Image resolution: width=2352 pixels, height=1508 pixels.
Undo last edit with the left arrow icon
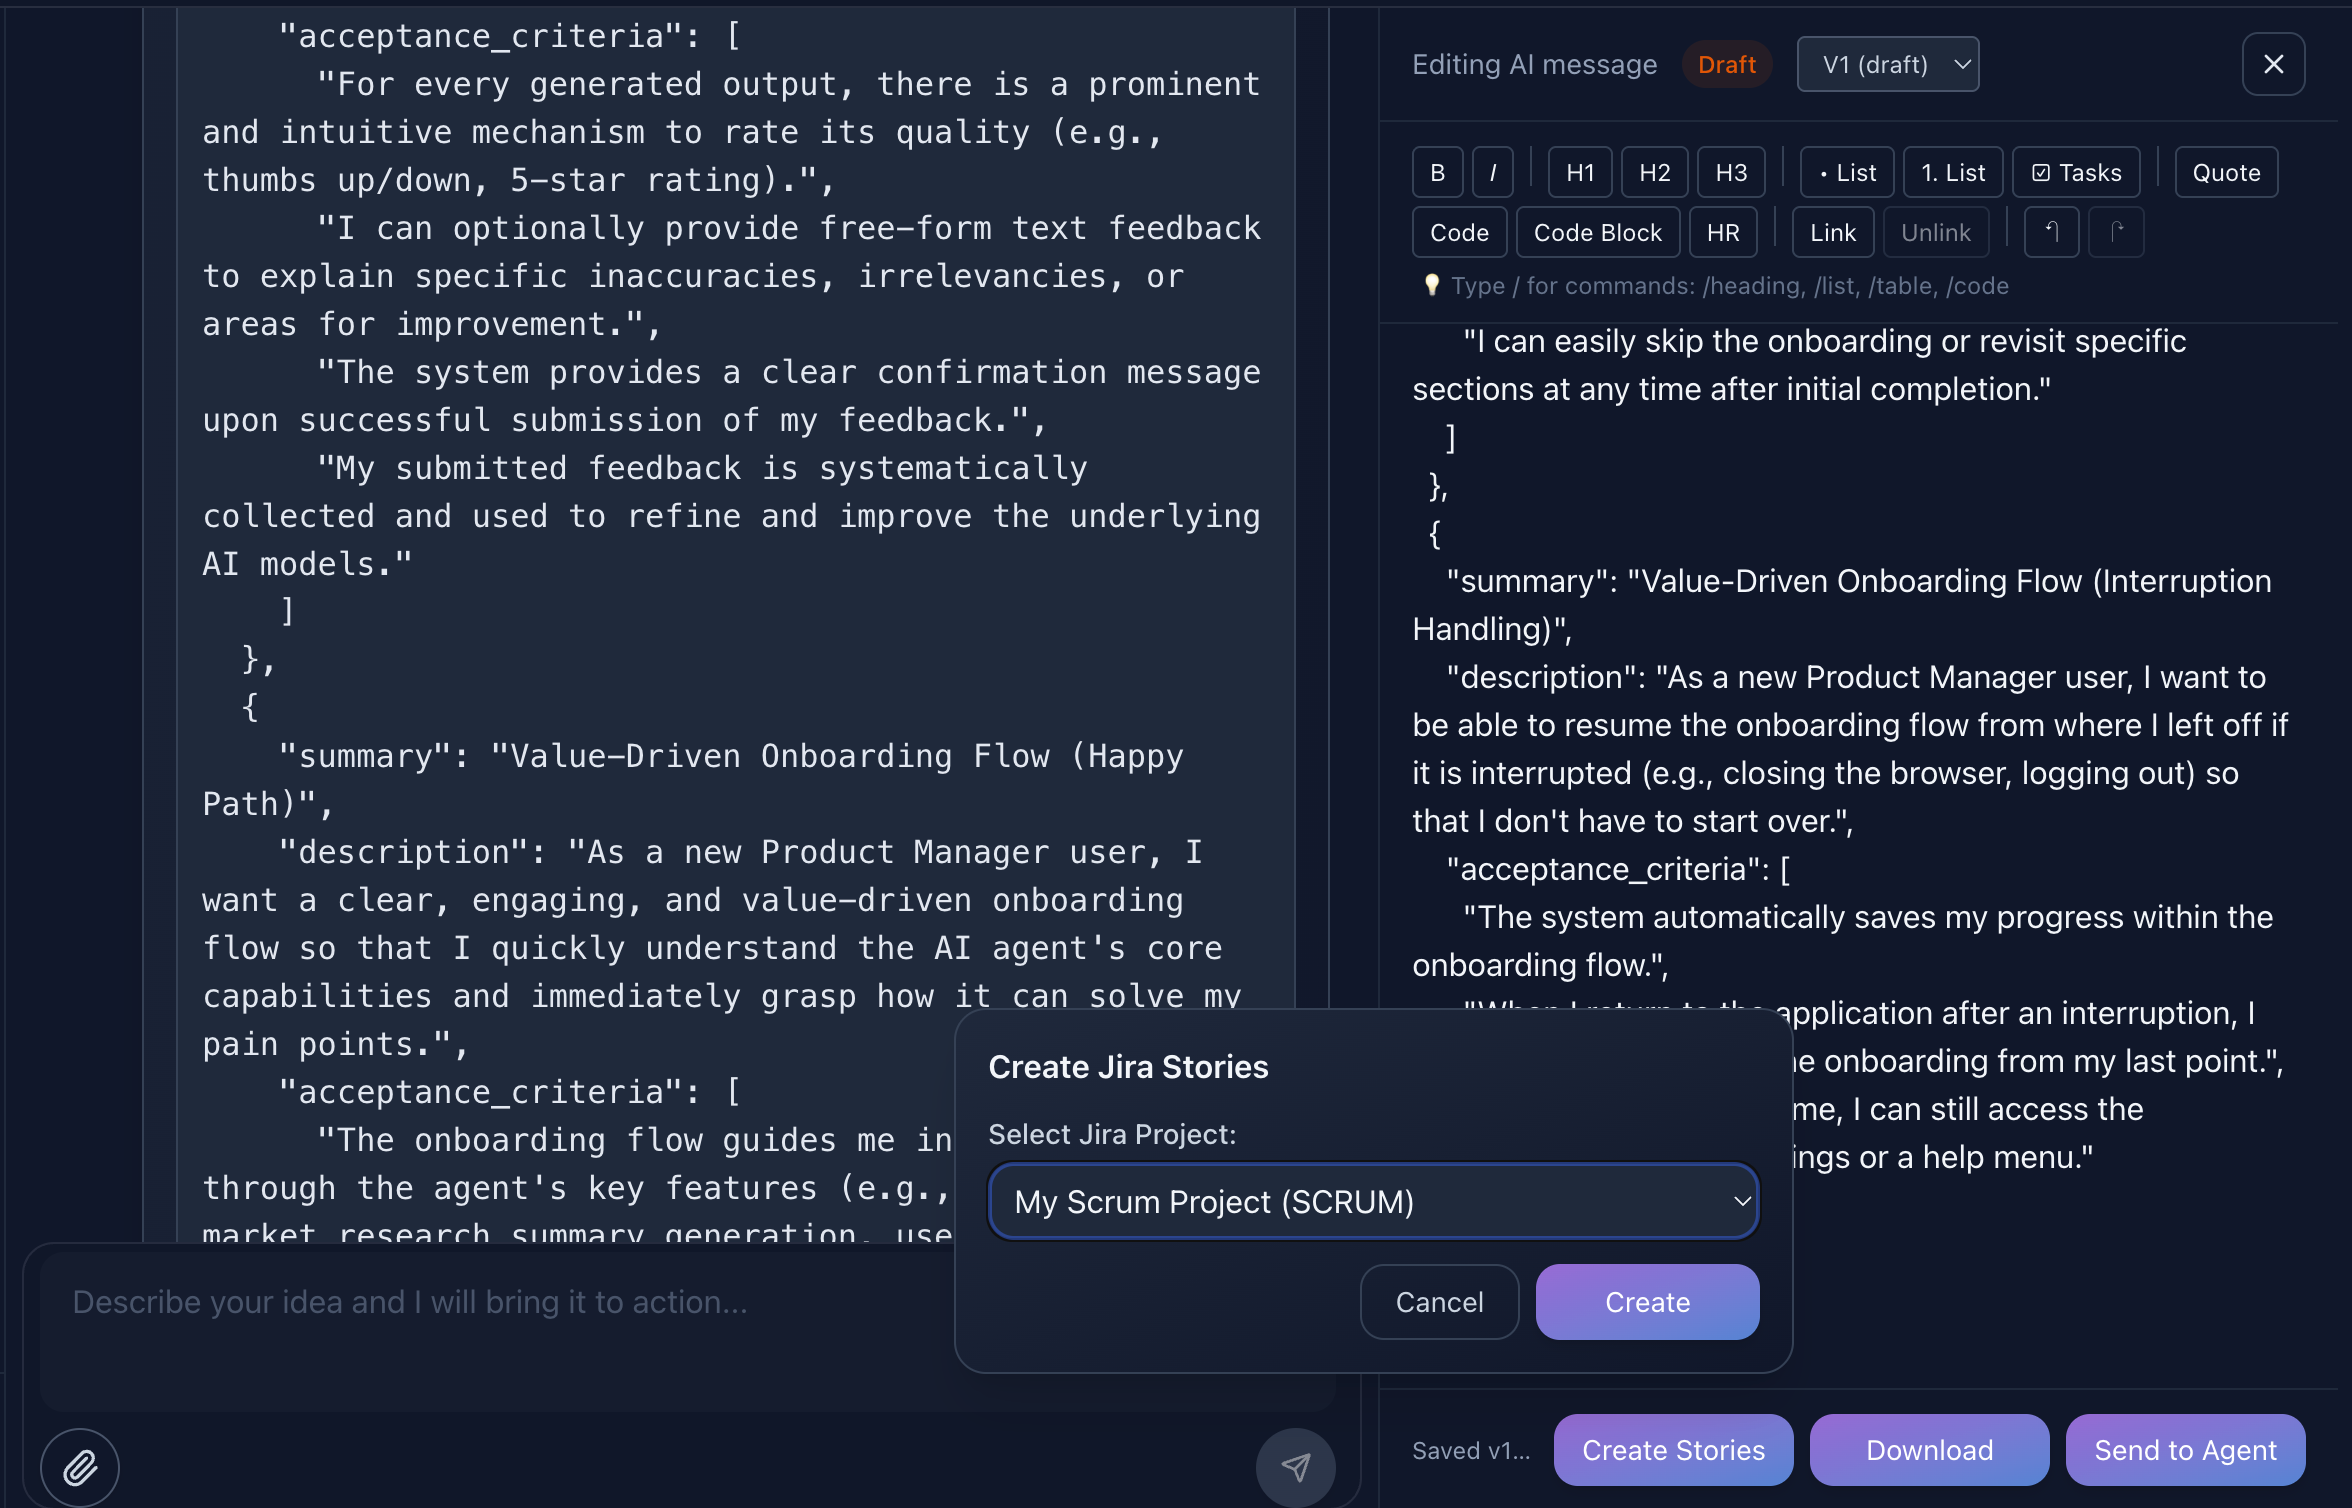(x=2051, y=231)
